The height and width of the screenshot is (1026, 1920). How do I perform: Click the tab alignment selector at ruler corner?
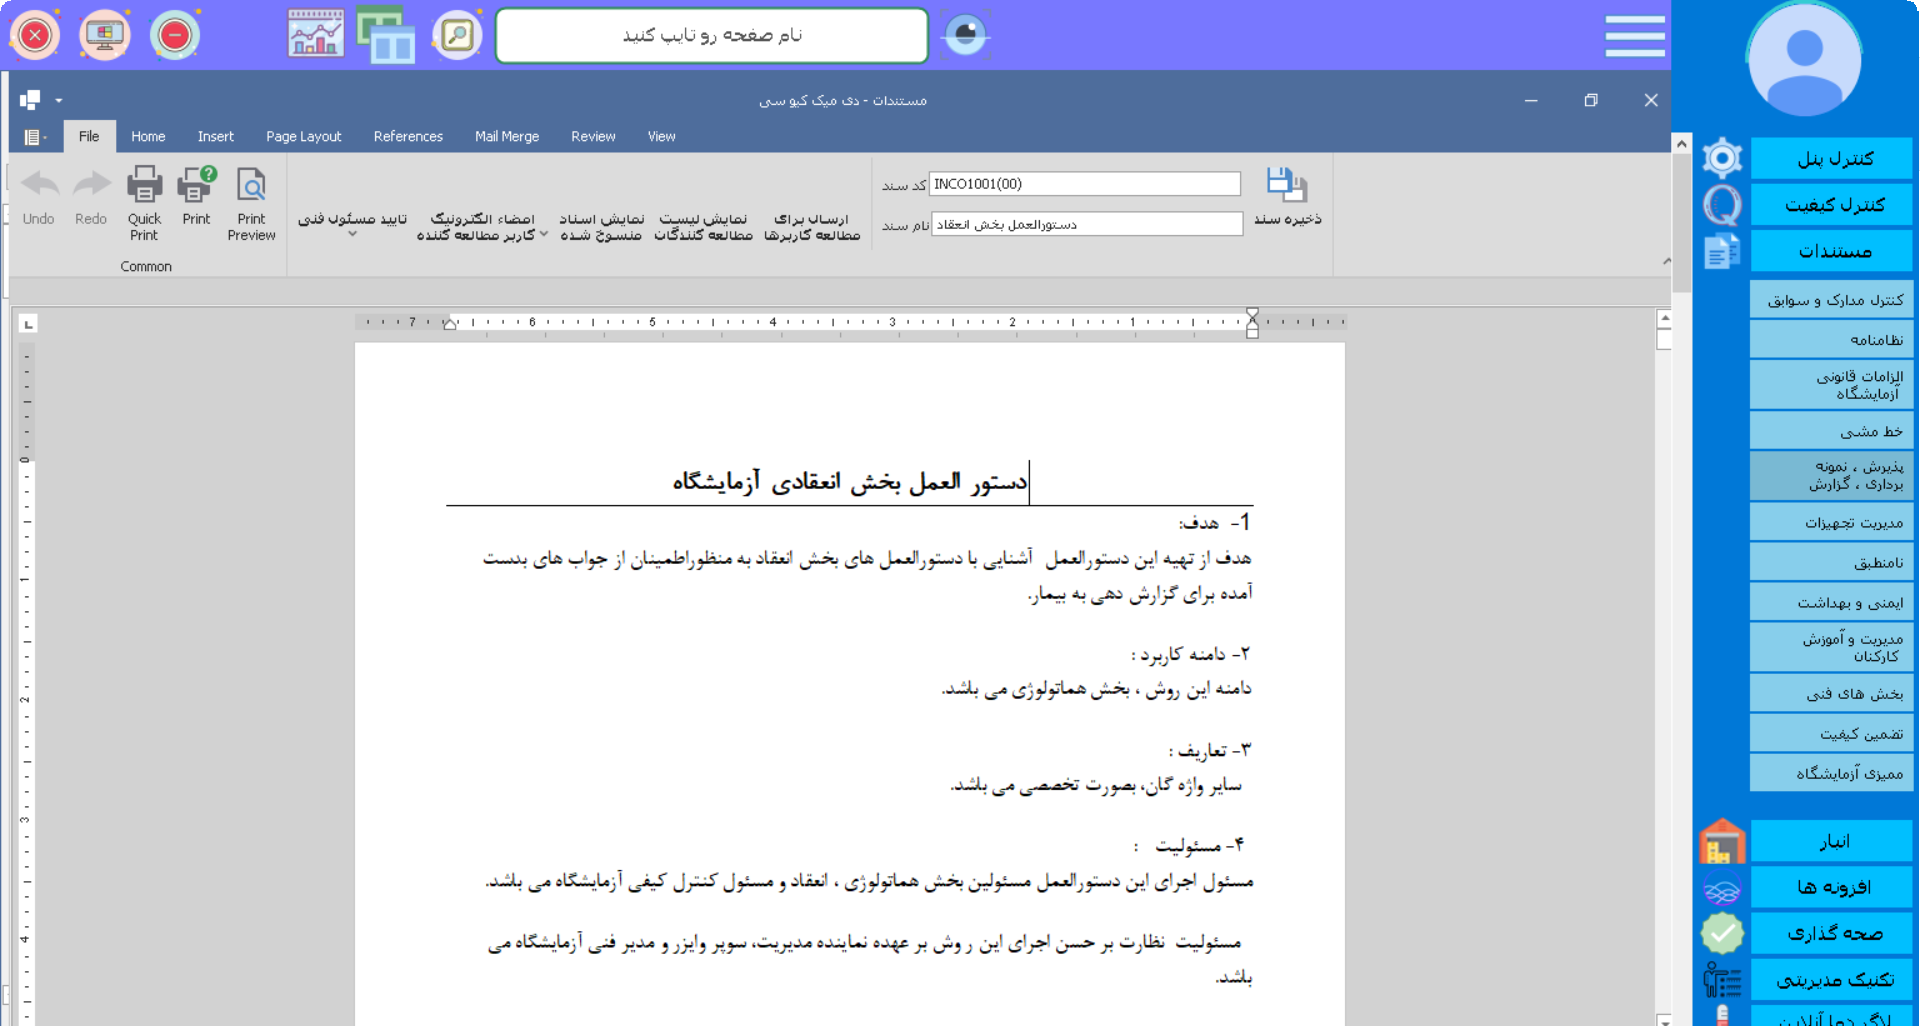coord(28,324)
